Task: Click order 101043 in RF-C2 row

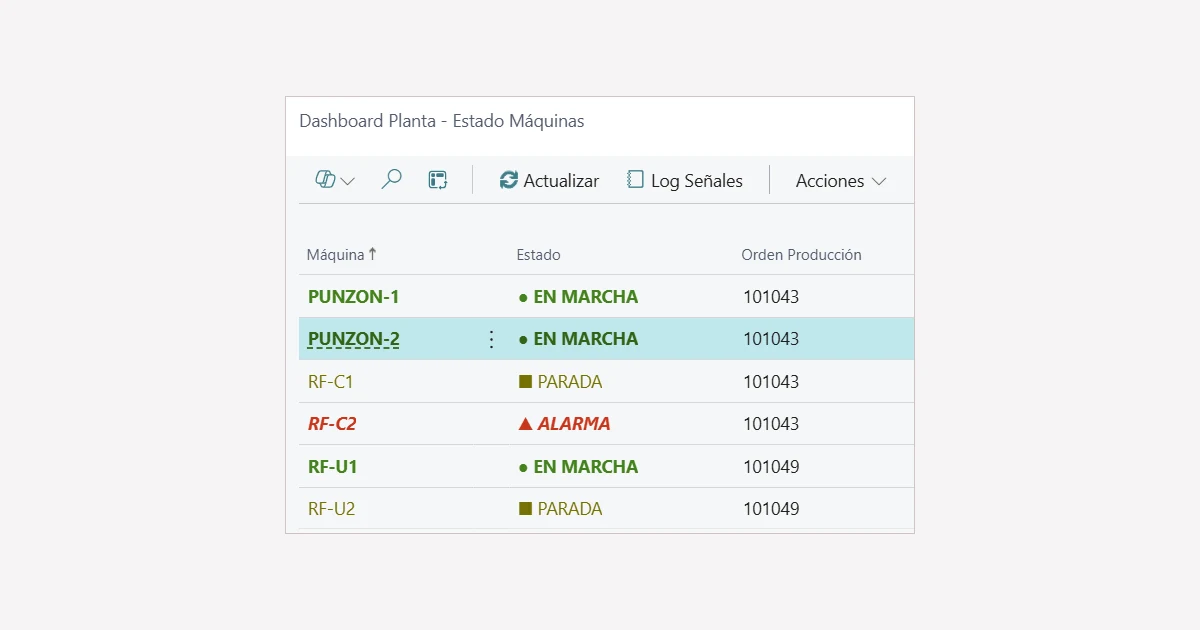Action: pyautogui.click(x=771, y=424)
